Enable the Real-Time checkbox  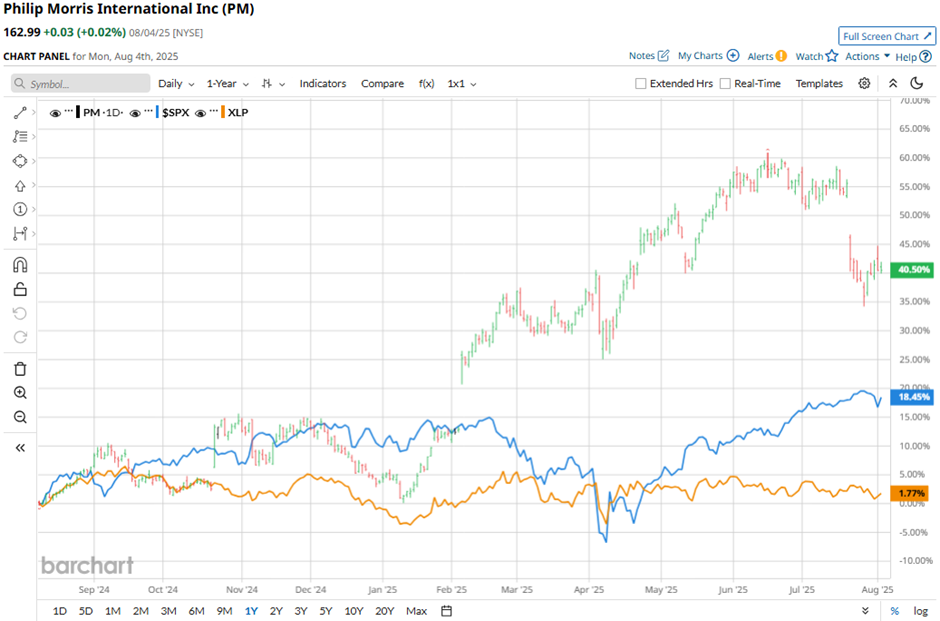(725, 83)
